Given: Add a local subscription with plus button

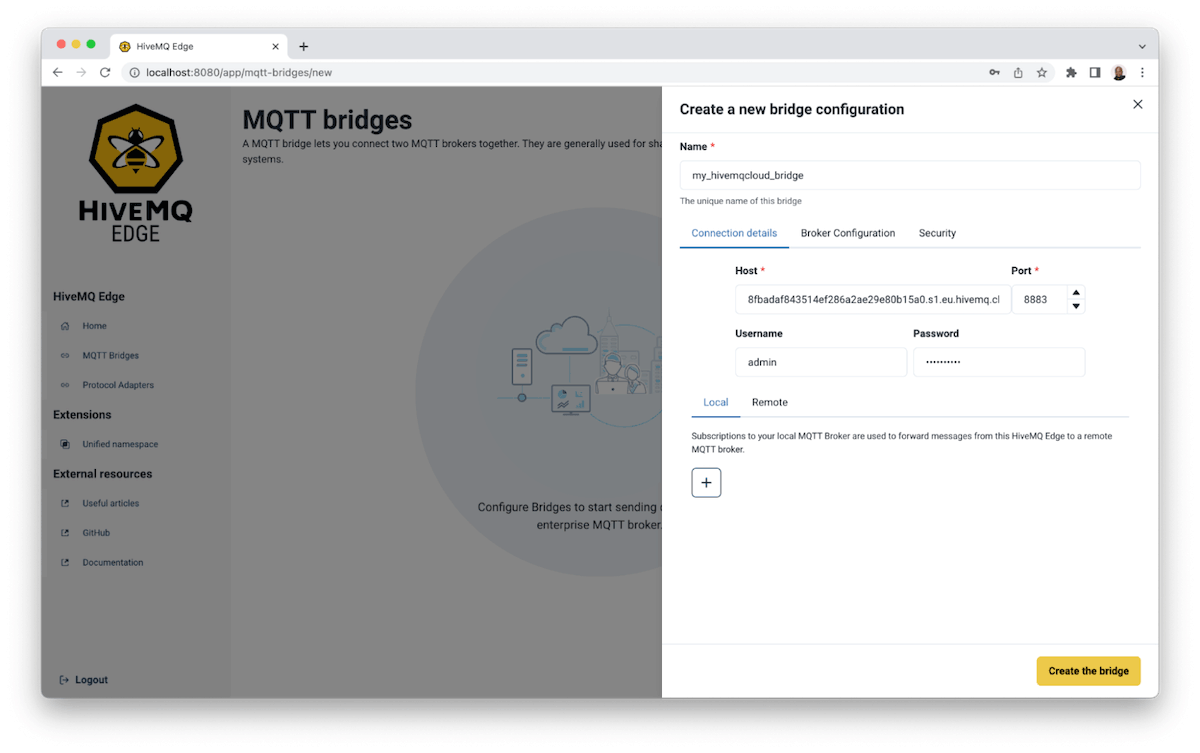Looking at the screenshot, I should coord(706,483).
